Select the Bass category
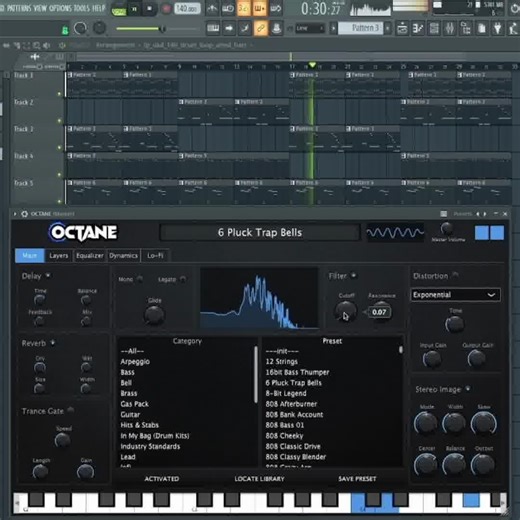Screen dimensions: 520x520 pos(128,372)
